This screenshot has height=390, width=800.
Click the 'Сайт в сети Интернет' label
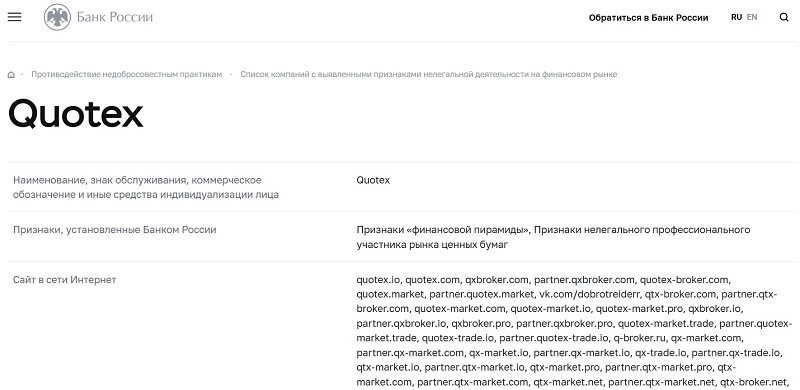(64, 280)
